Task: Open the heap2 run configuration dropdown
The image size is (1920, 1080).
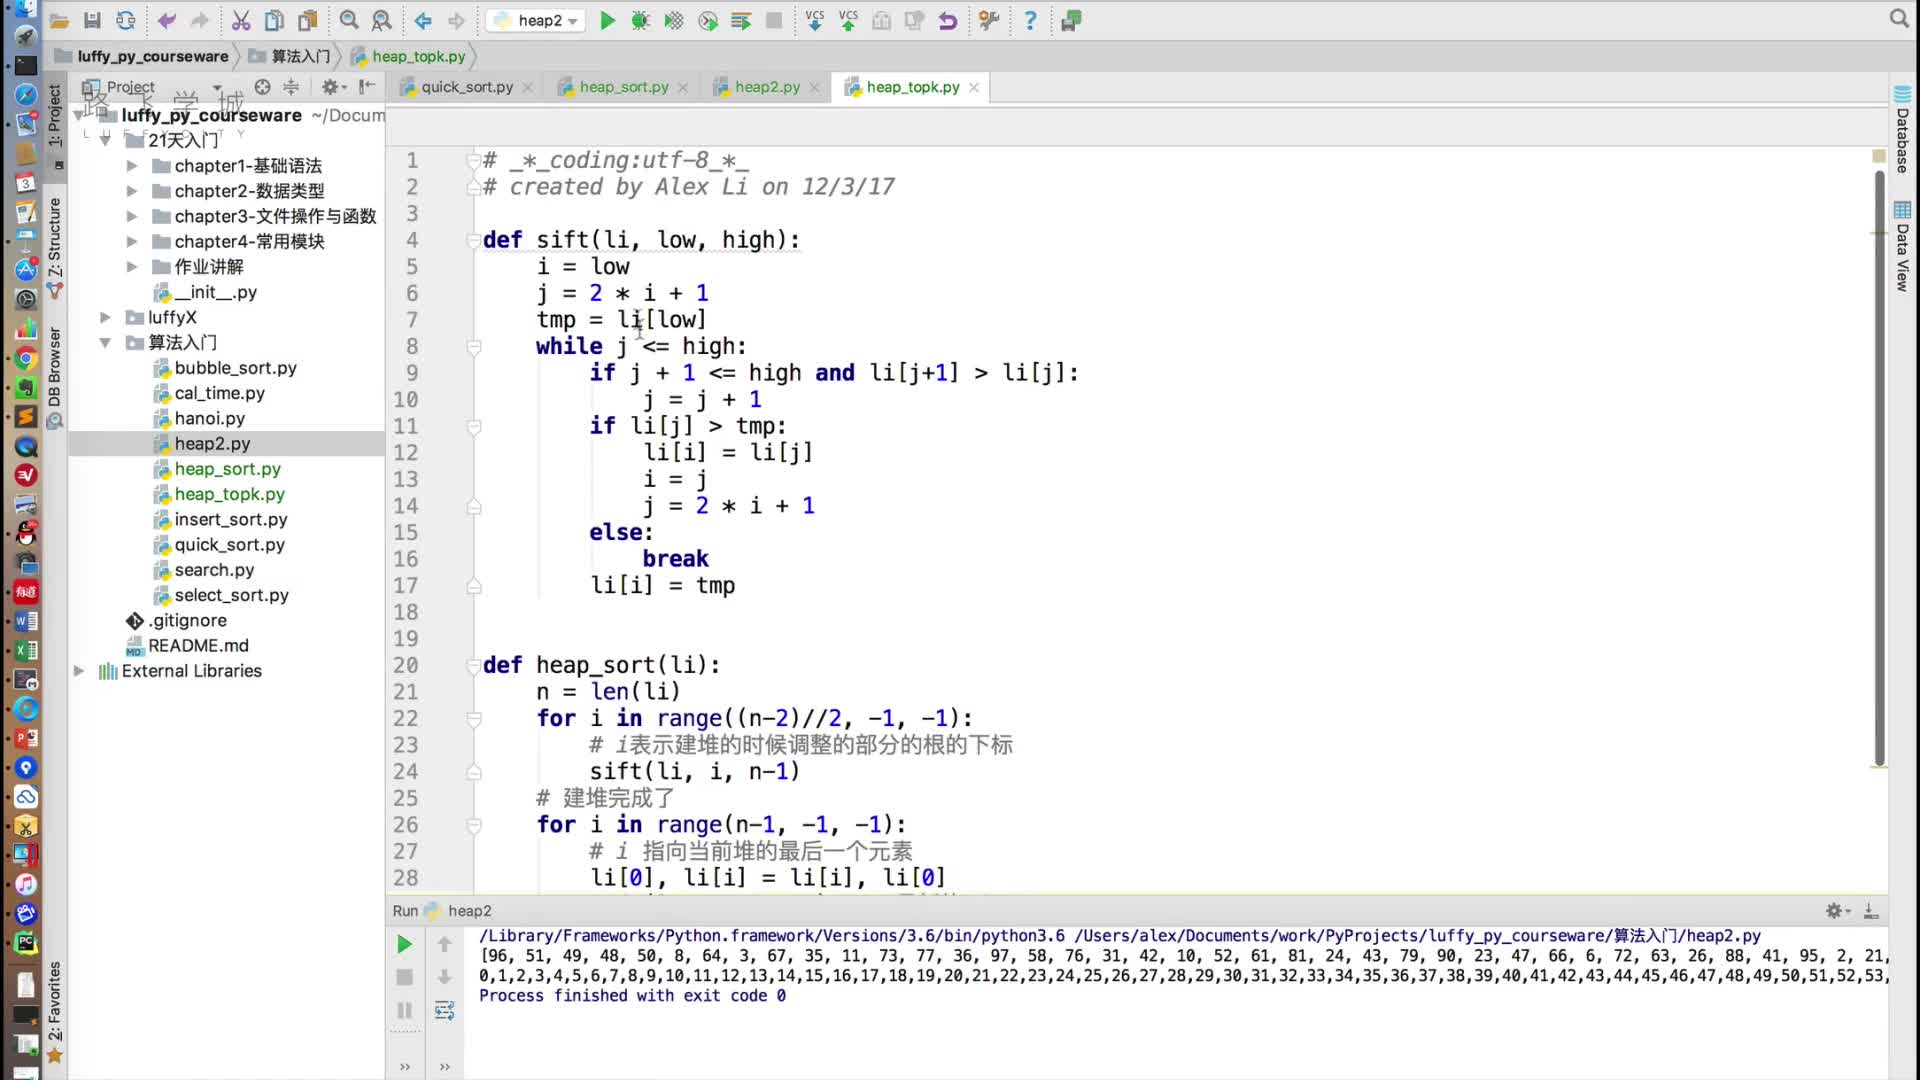Action: pos(535,20)
